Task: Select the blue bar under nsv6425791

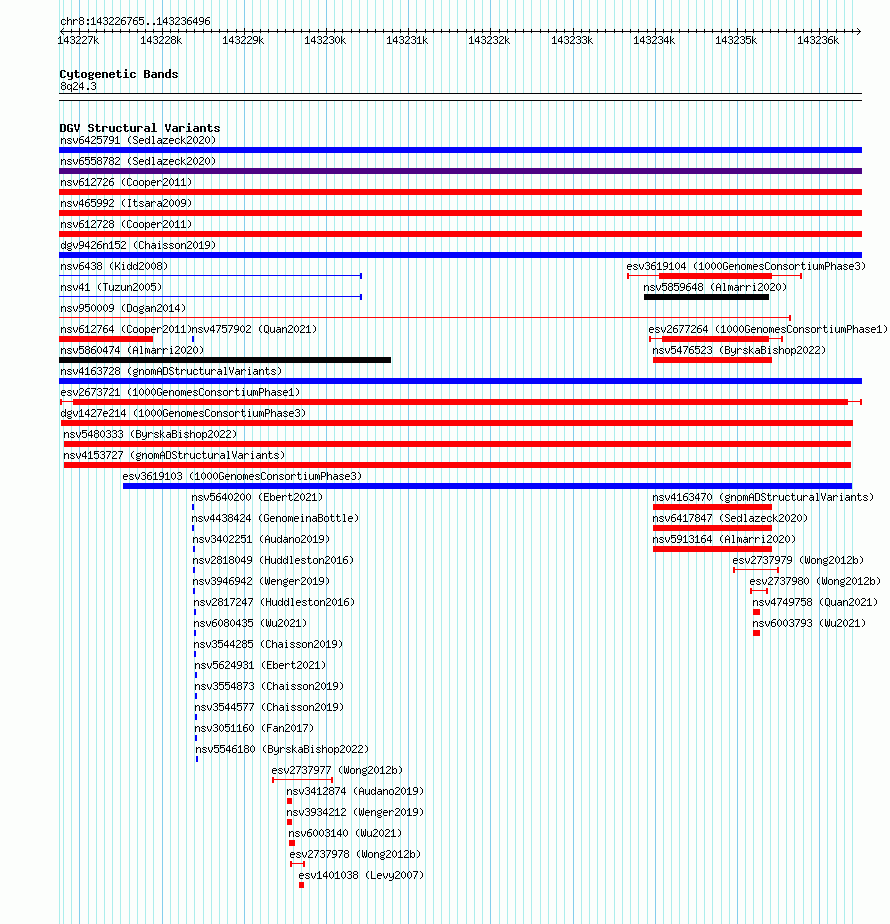Action: pyautogui.click(x=460, y=150)
